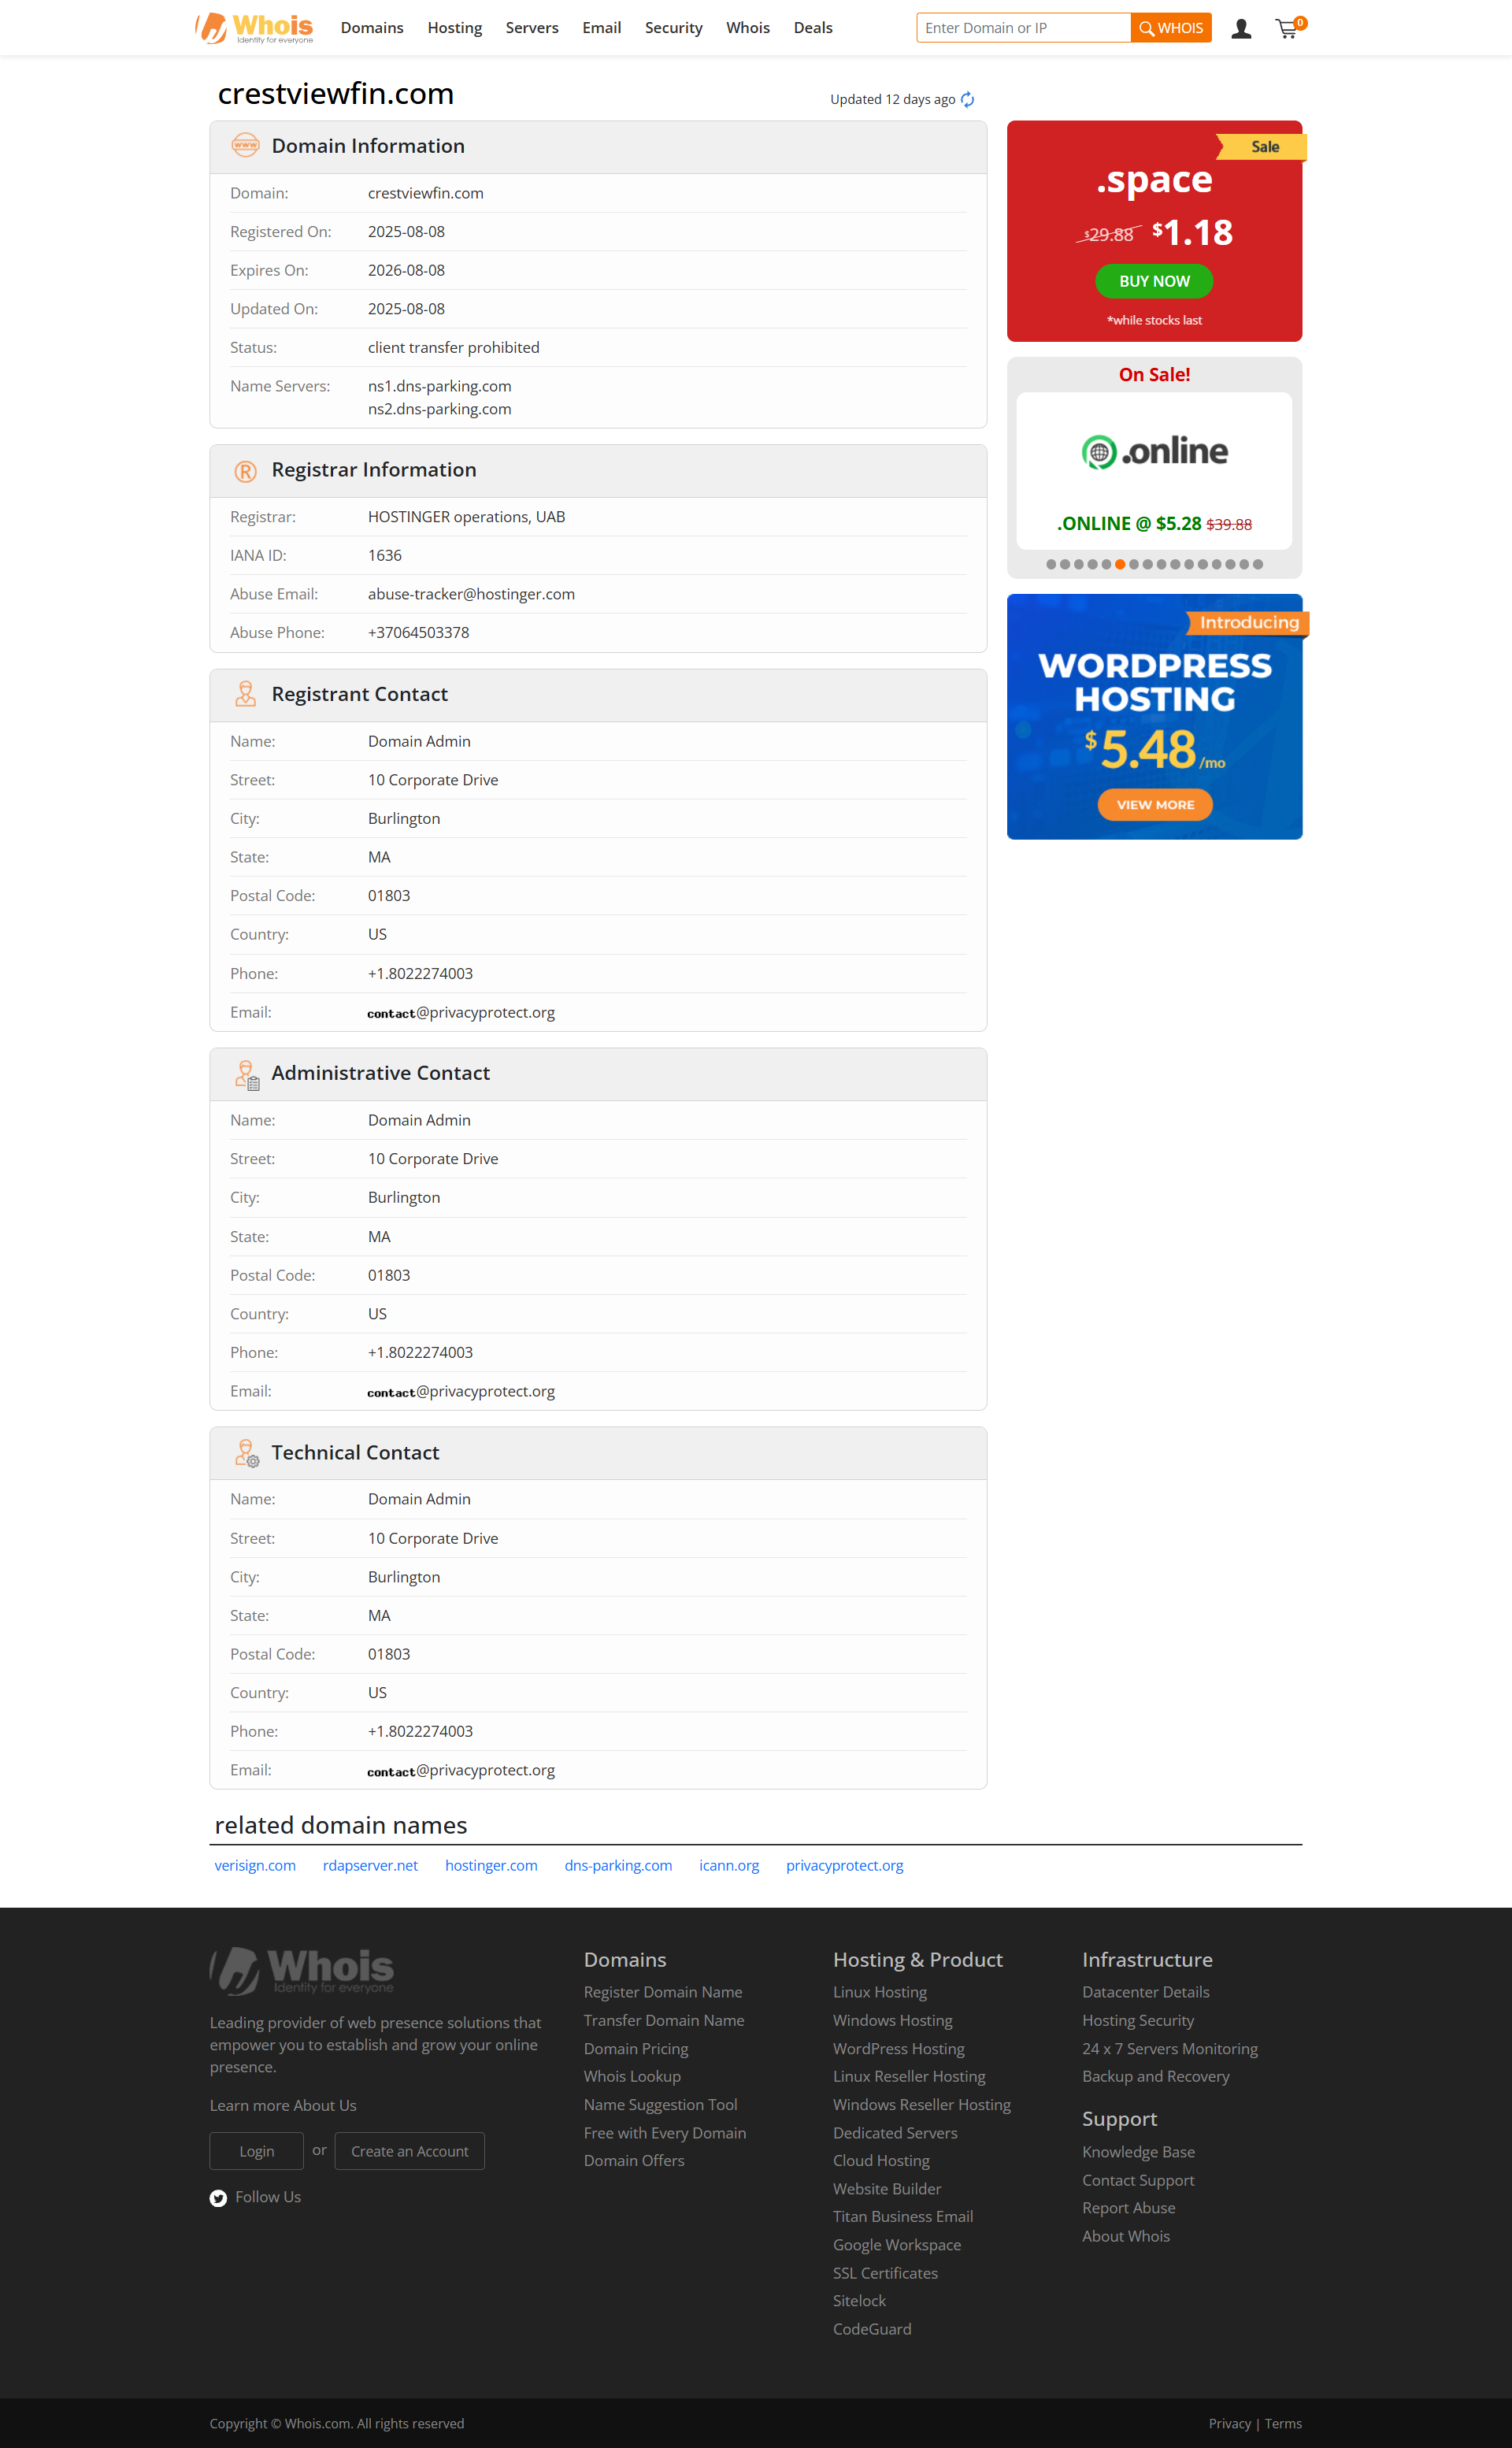Open hostinger.com related domain
This screenshot has width=1512, height=2448.
[x=491, y=1865]
